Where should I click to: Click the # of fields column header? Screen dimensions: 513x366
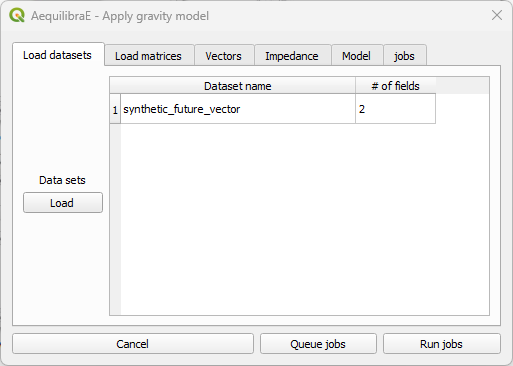pos(395,86)
